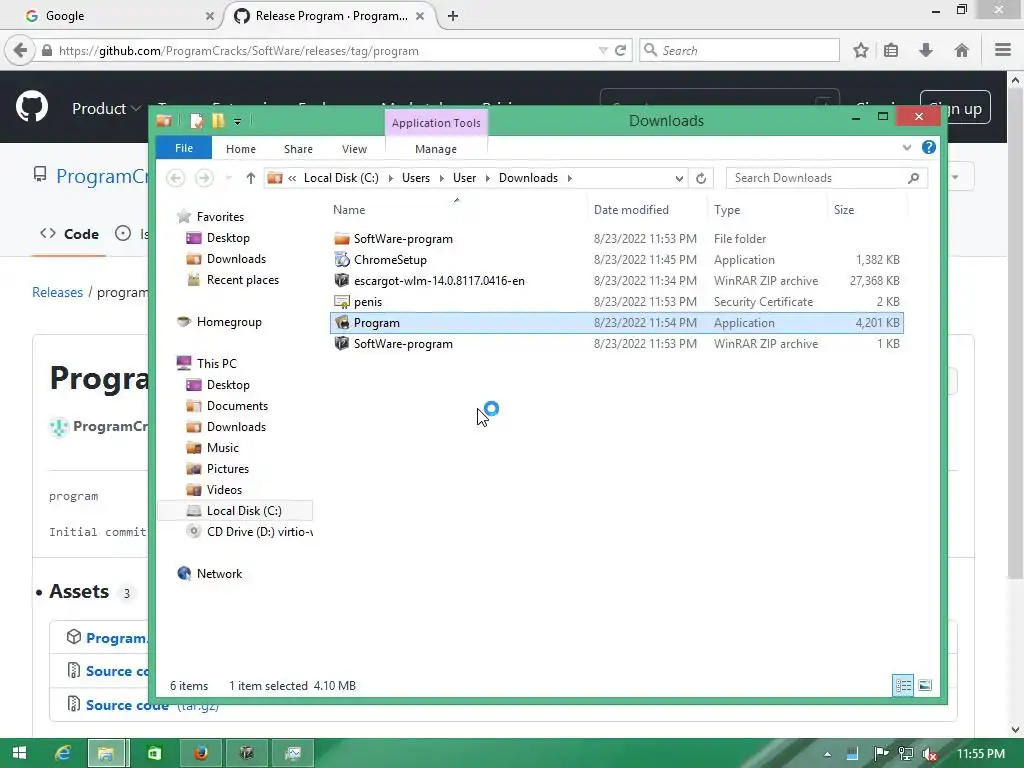Select Local Disk (C:) in tree
The height and width of the screenshot is (768, 1024).
236,511
